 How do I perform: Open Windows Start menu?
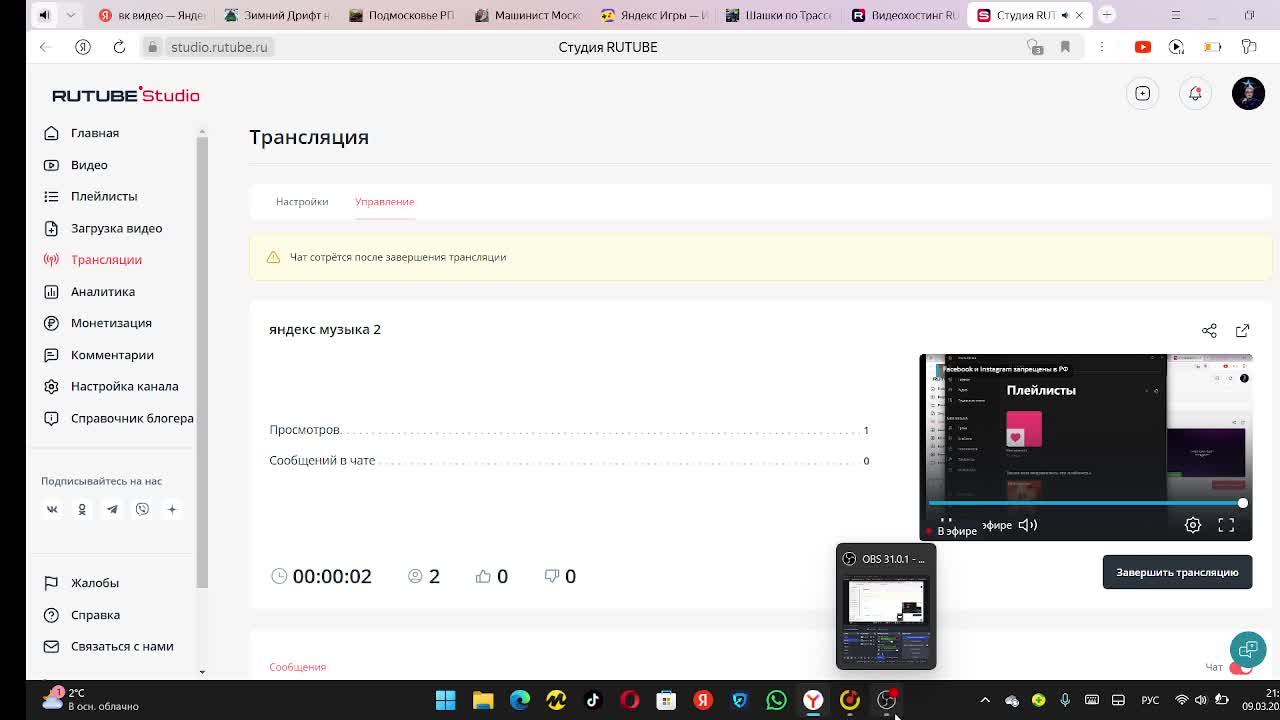(x=446, y=700)
